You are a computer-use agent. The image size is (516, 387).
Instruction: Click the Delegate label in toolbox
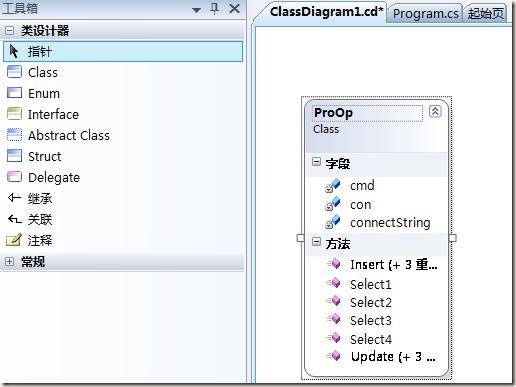[x=54, y=178]
